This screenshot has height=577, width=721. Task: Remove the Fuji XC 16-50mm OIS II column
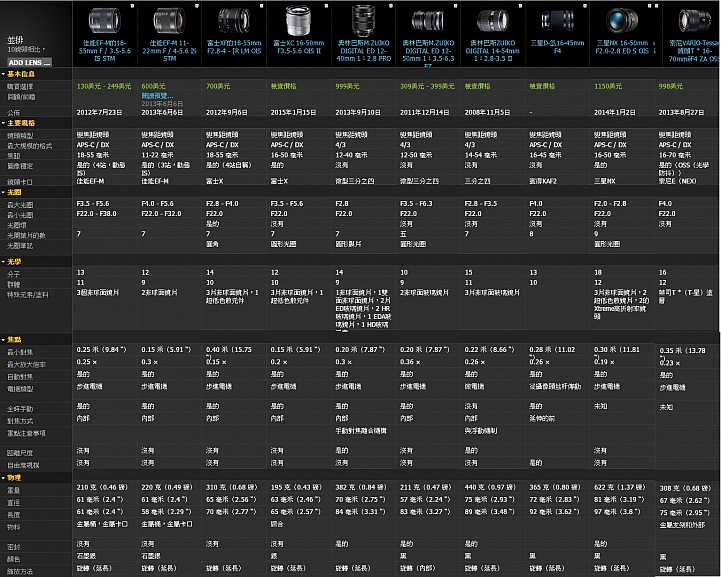click(x=326, y=6)
